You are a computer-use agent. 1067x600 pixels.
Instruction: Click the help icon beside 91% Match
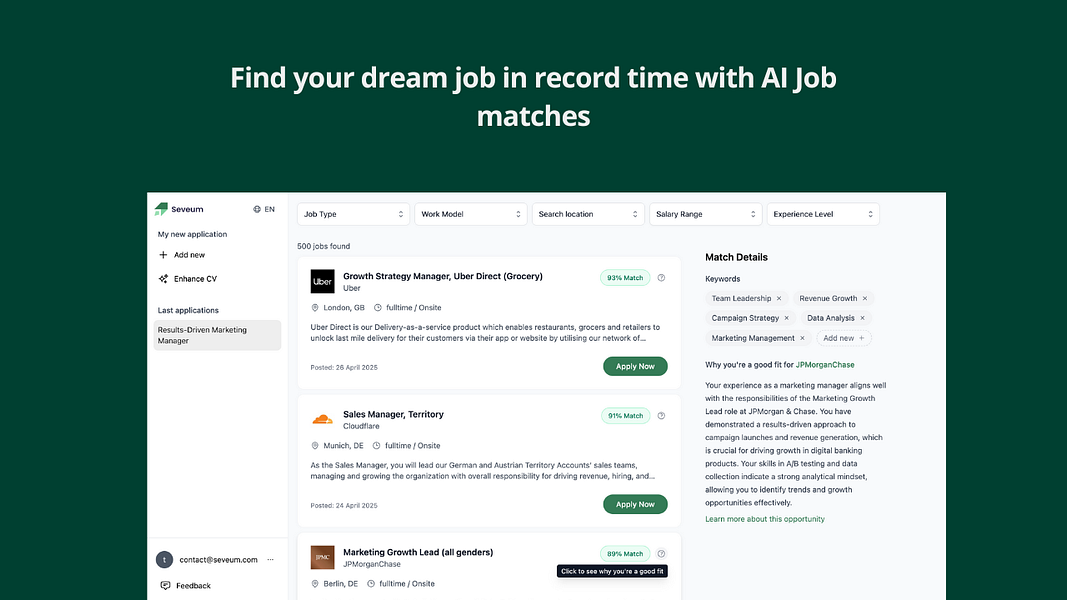[661, 416]
